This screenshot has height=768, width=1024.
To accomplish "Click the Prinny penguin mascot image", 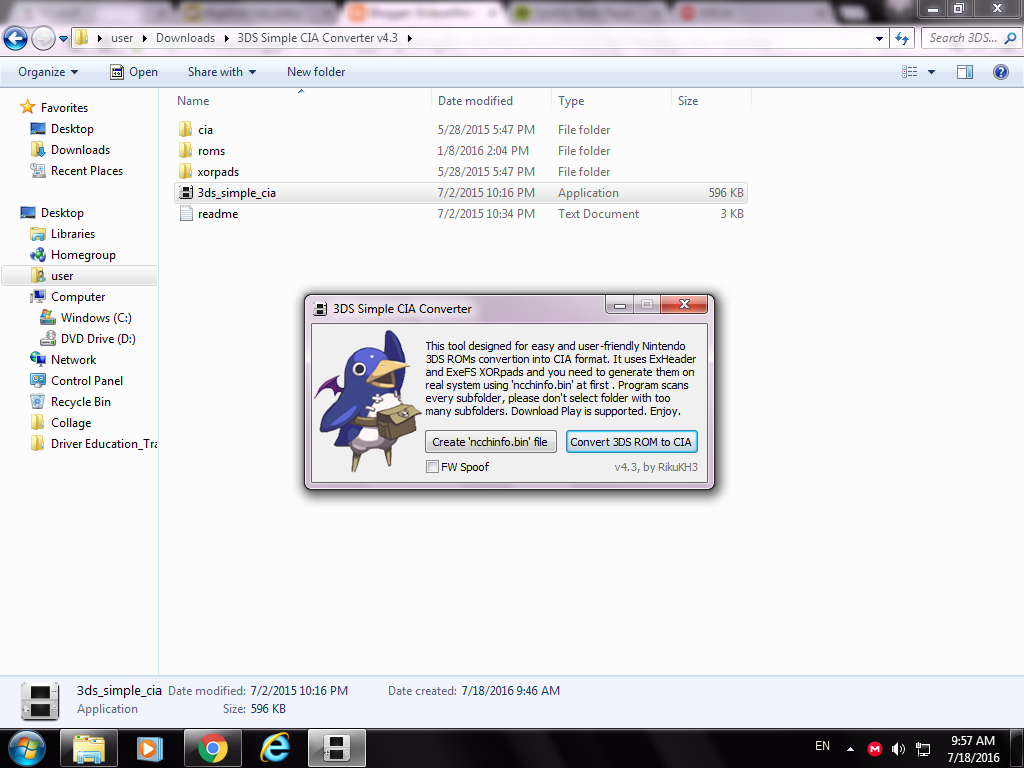I will tap(369, 400).
